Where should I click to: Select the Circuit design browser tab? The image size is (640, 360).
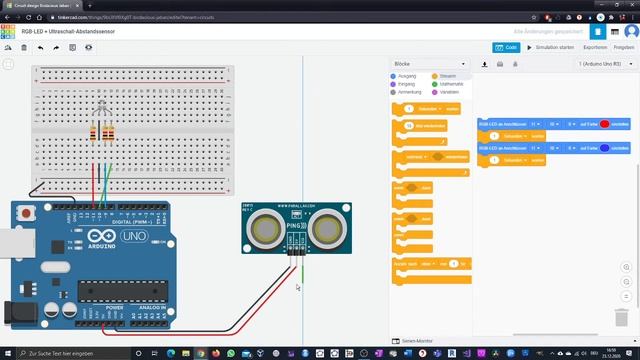click(42, 6)
